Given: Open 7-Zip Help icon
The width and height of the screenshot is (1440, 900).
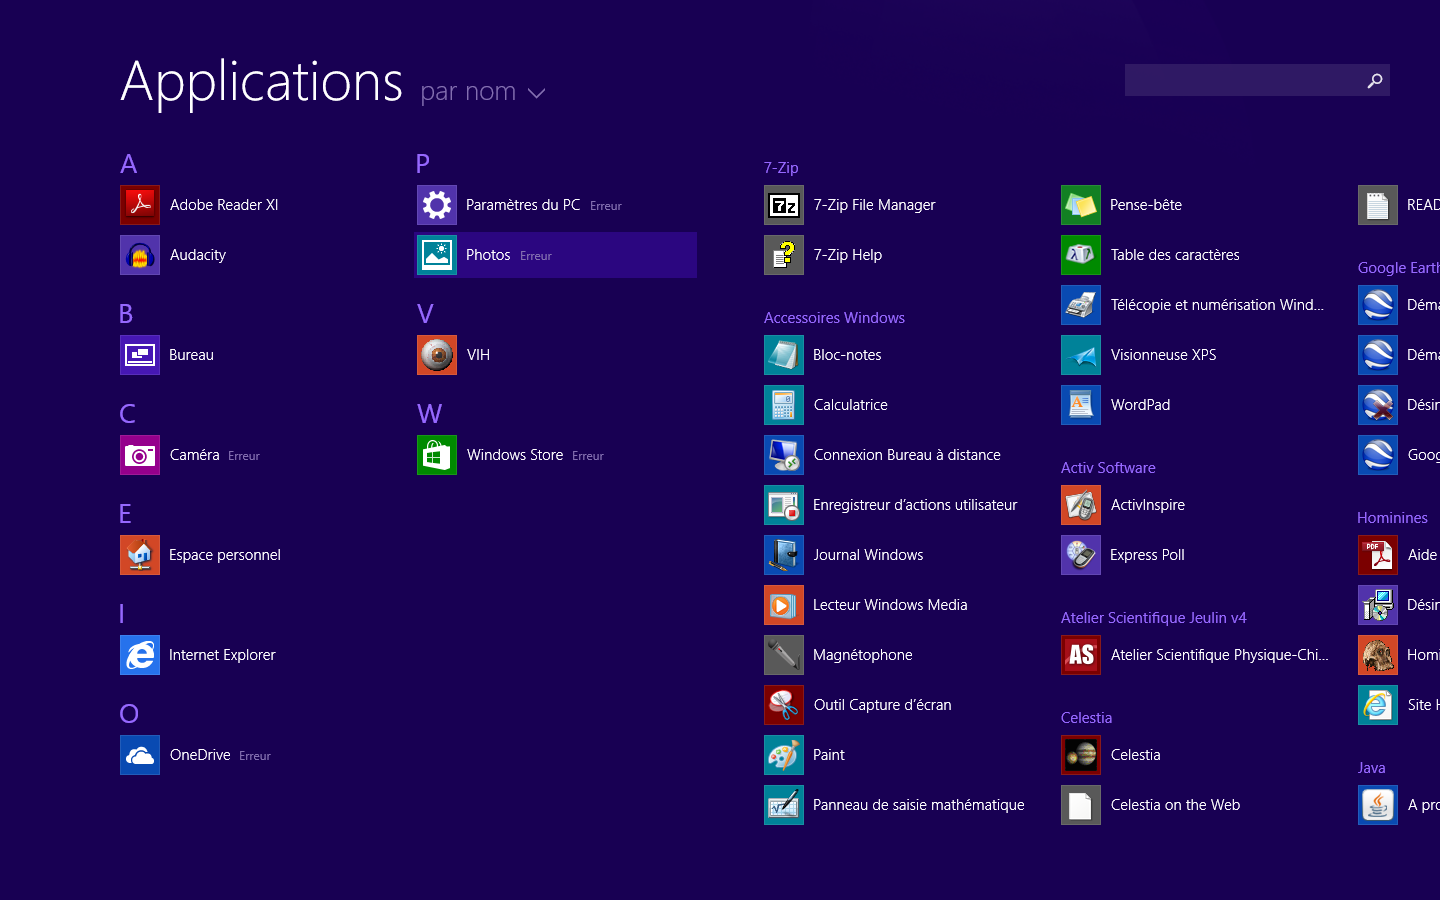Looking at the screenshot, I should point(784,255).
